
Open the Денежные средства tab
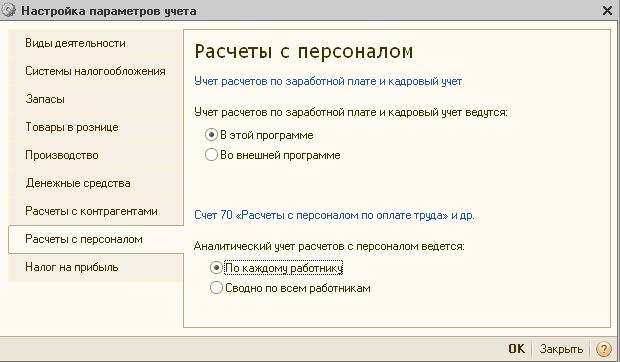(96, 183)
